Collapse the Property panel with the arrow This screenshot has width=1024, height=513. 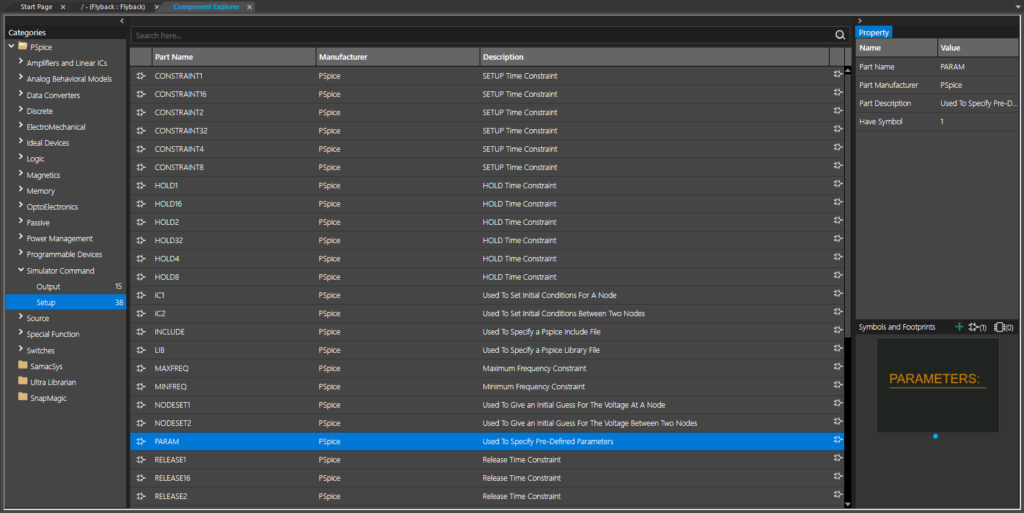tap(860, 21)
